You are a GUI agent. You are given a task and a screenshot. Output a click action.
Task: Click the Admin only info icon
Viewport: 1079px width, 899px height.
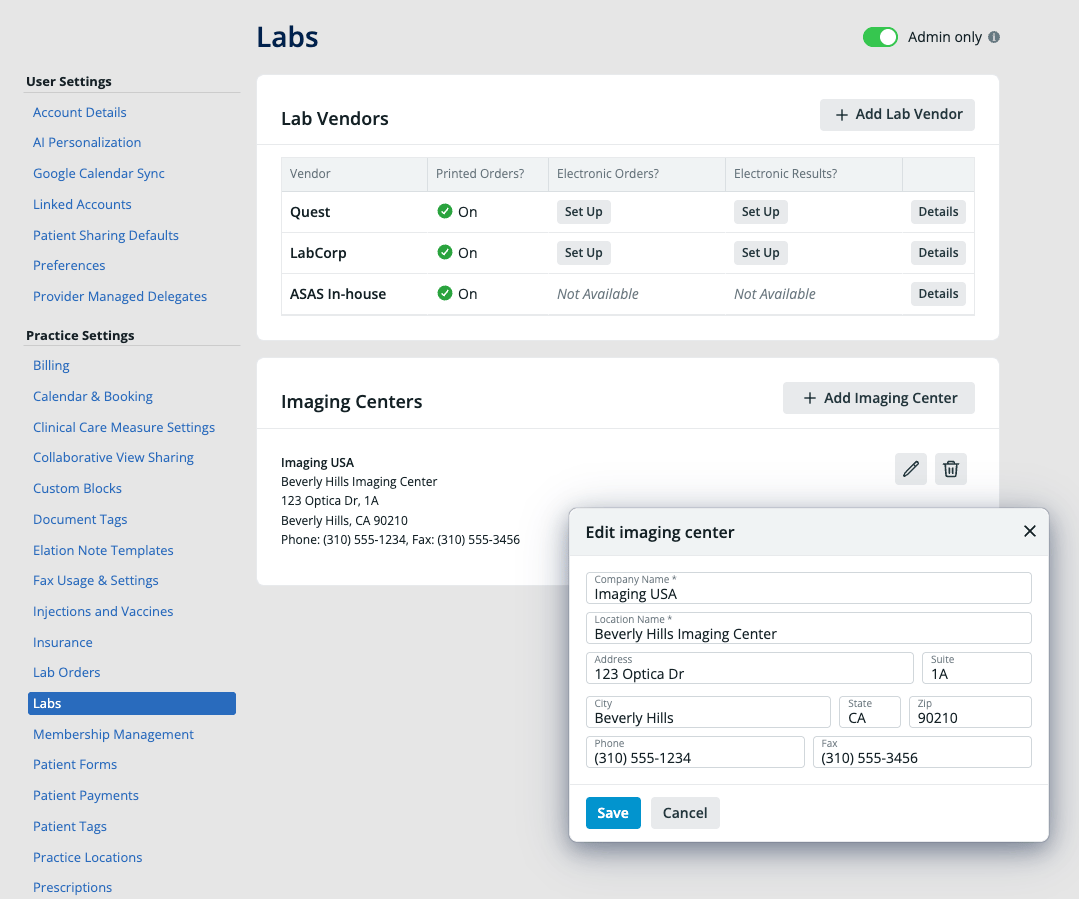click(x=994, y=37)
